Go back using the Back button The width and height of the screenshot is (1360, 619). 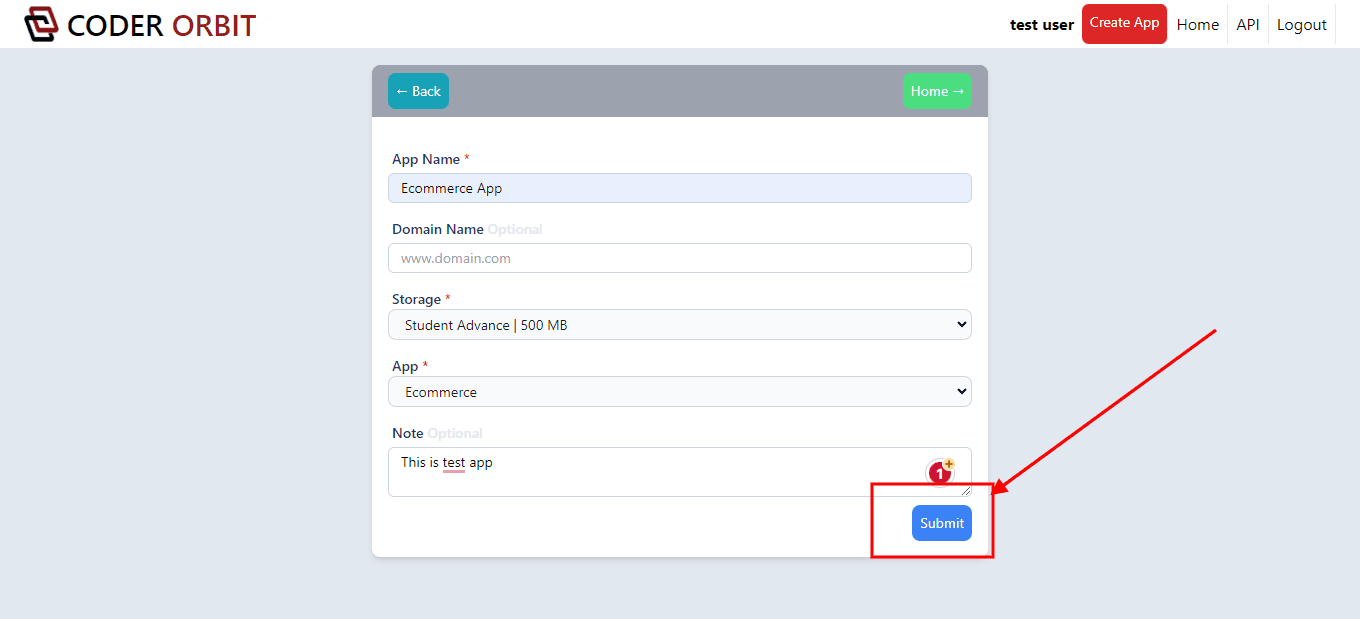(418, 91)
